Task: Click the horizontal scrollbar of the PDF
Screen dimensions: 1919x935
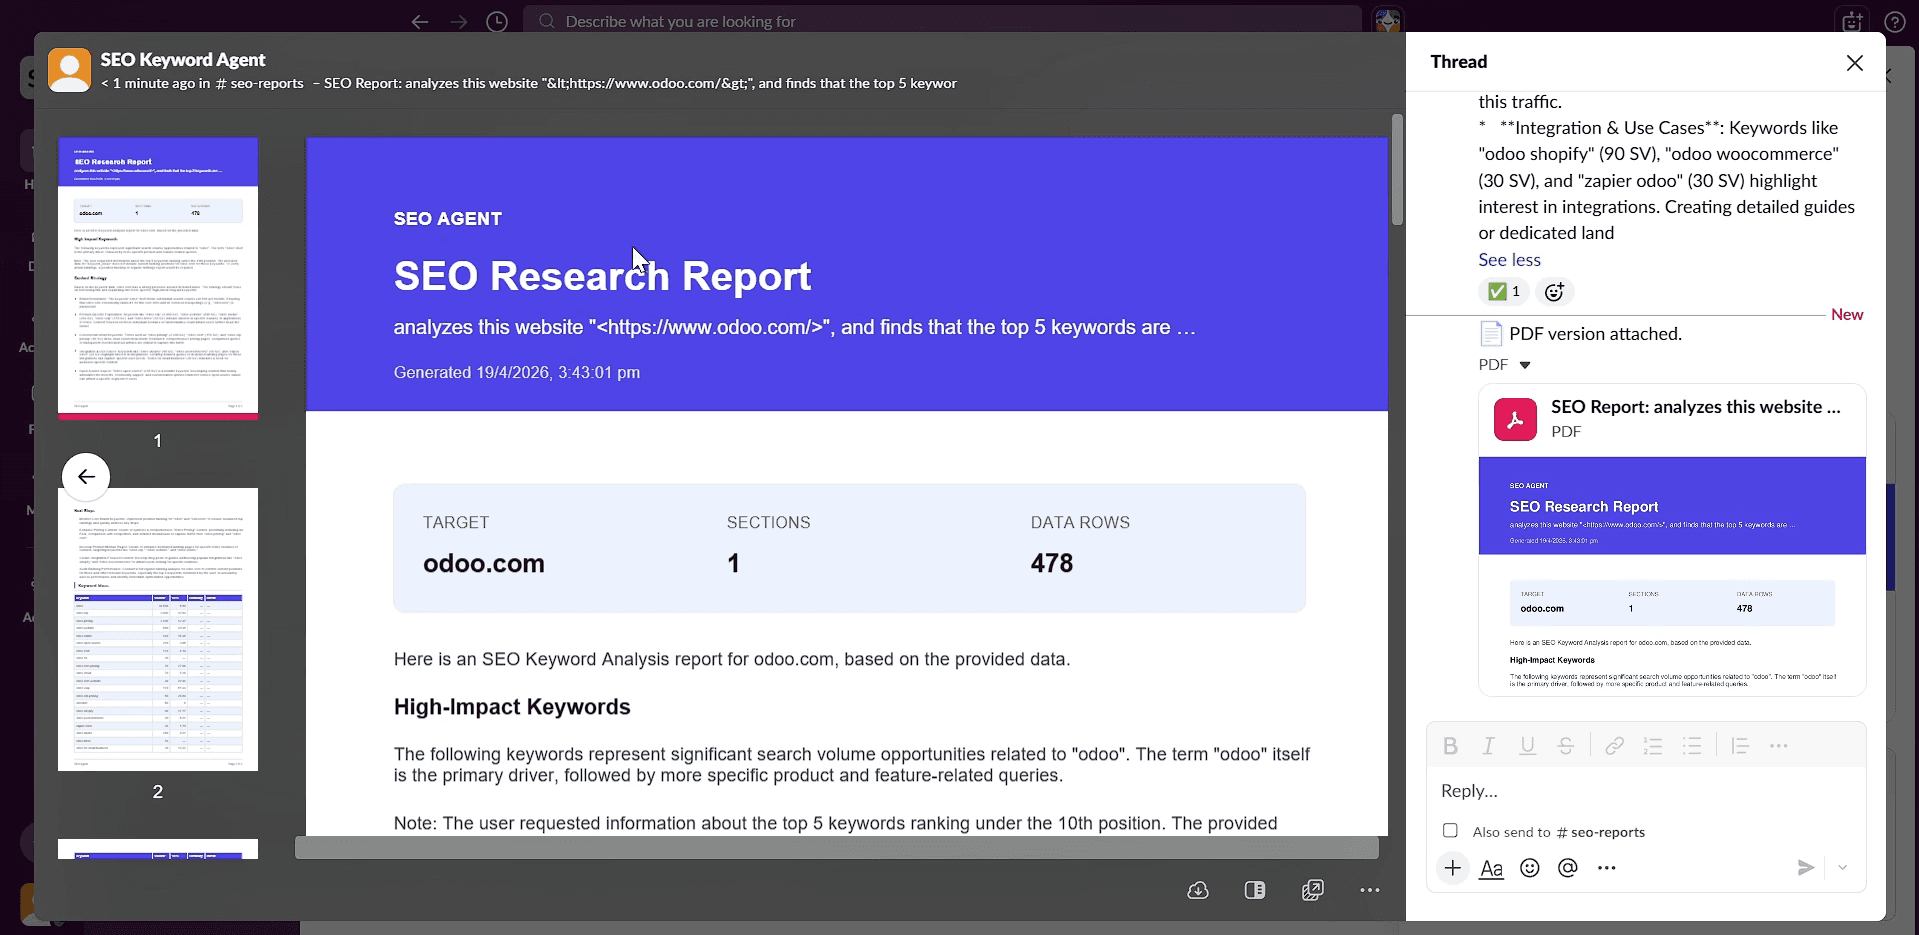Action: (837, 848)
